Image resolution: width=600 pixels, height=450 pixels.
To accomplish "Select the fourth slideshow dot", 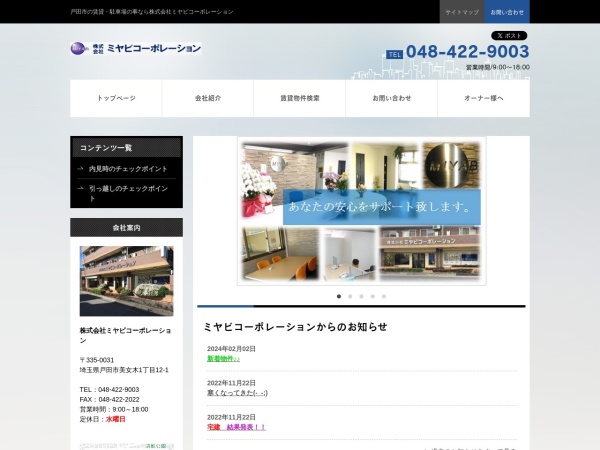I will point(373,296).
